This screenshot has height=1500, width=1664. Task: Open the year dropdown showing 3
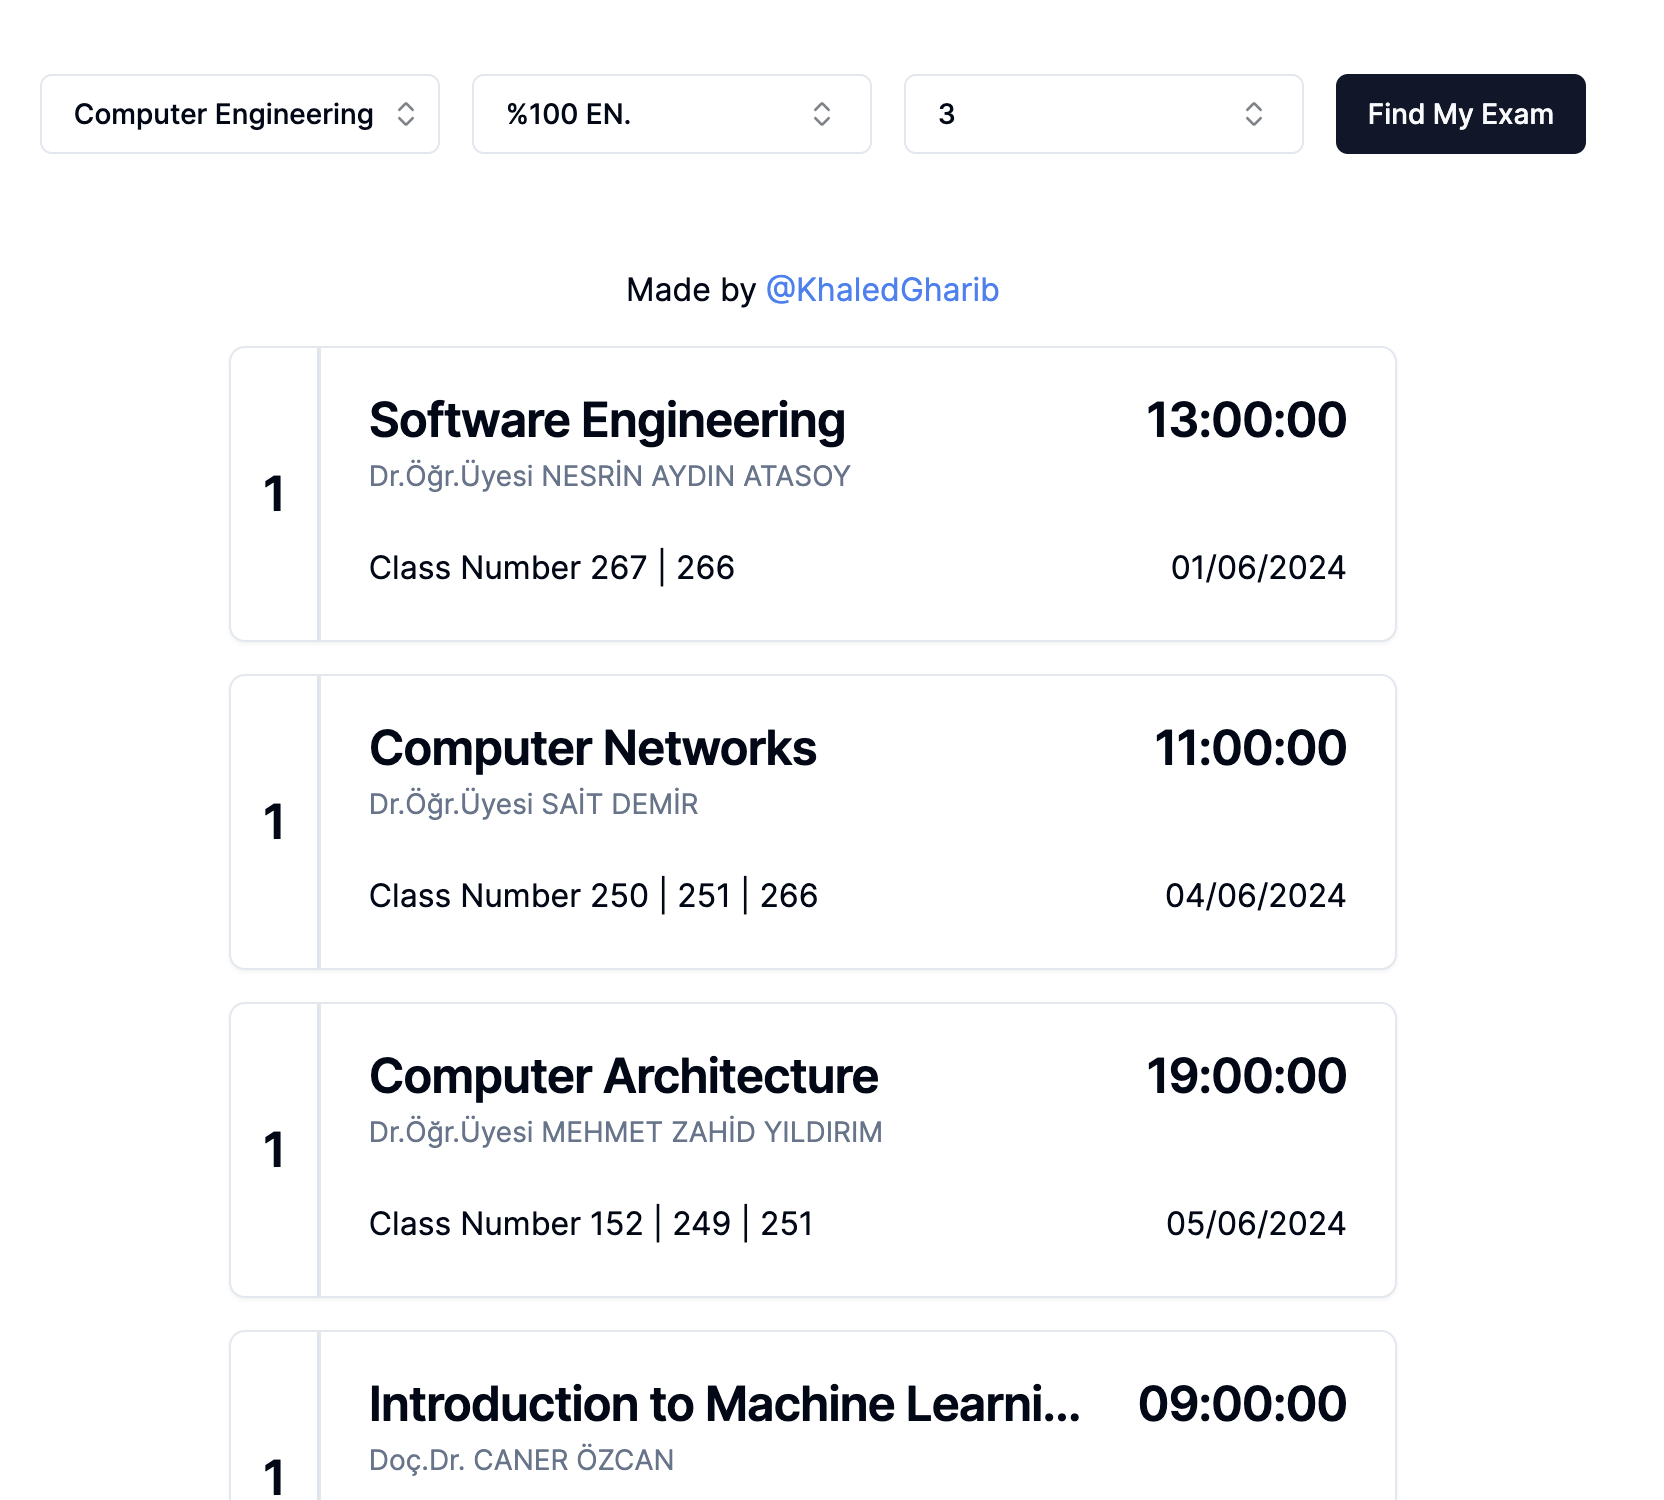pos(1104,114)
